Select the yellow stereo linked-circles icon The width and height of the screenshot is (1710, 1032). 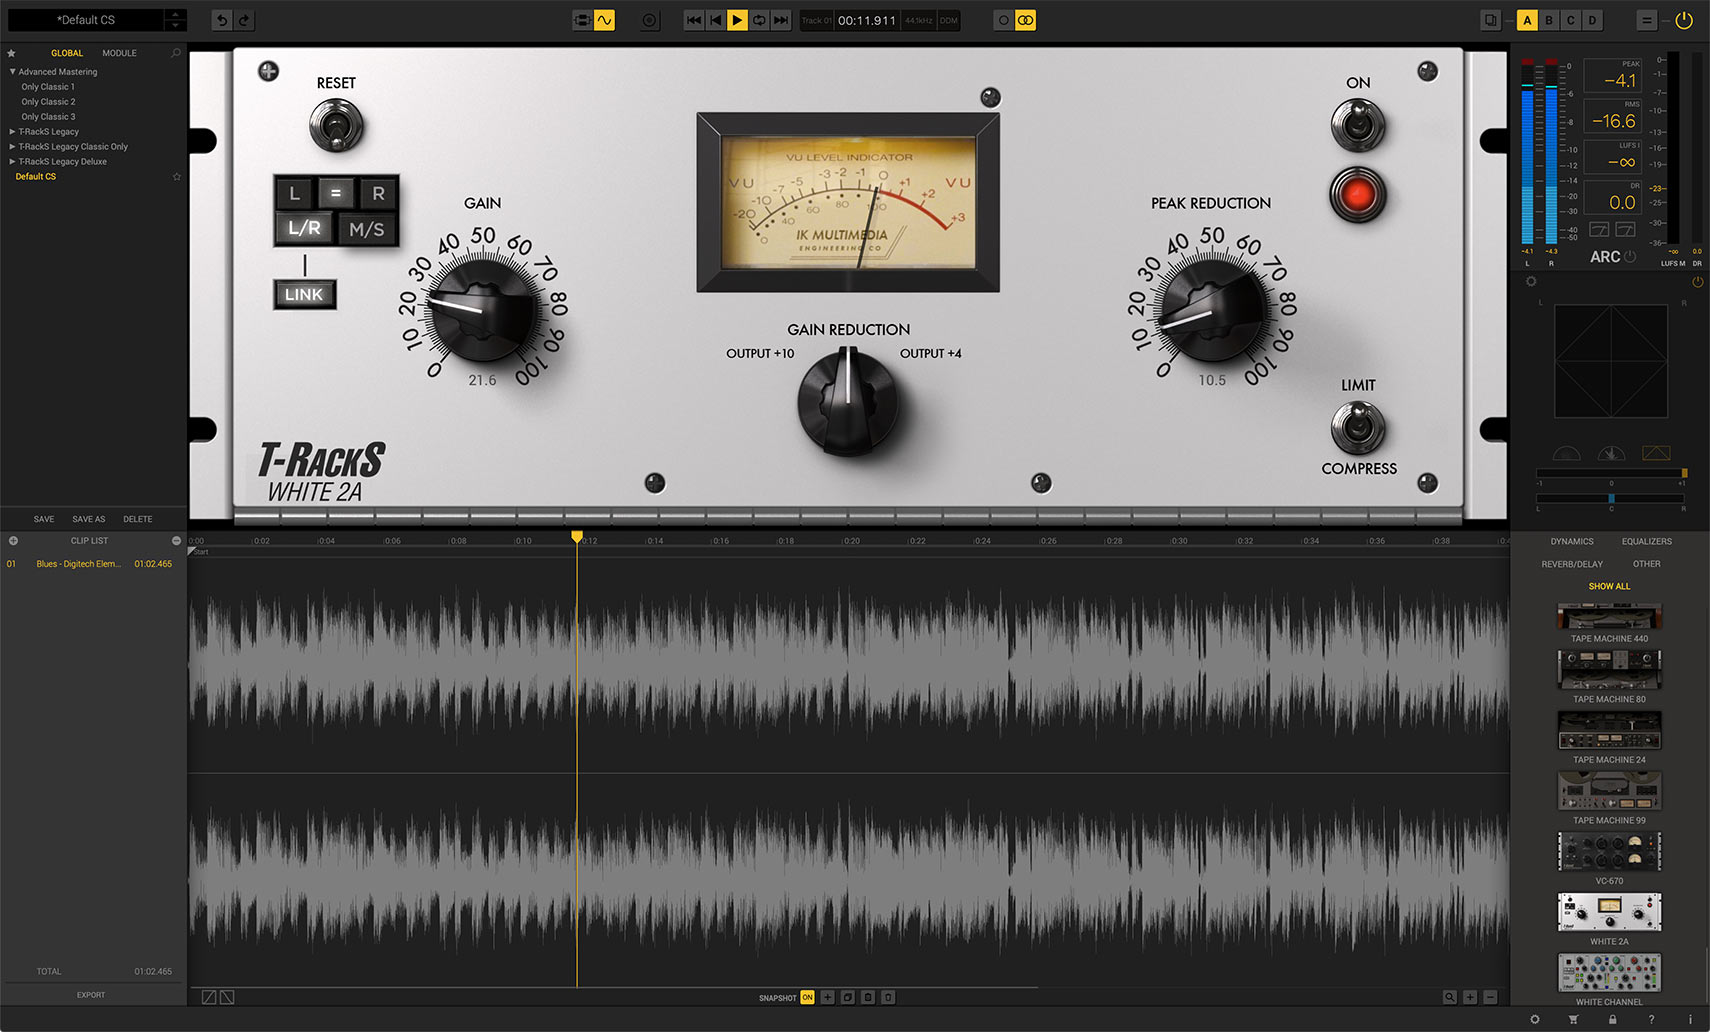click(1026, 20)
